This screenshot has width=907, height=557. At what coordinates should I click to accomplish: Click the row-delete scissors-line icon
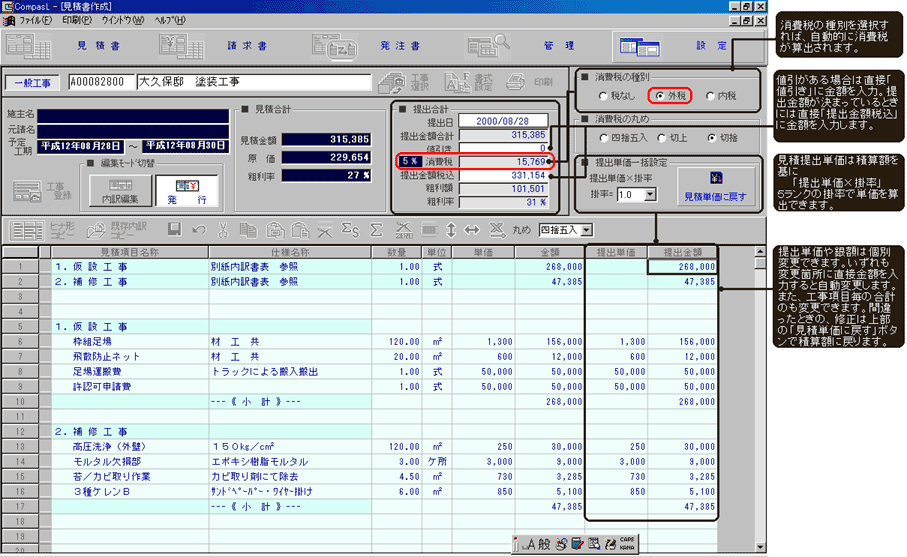click(x=325, y=230)
